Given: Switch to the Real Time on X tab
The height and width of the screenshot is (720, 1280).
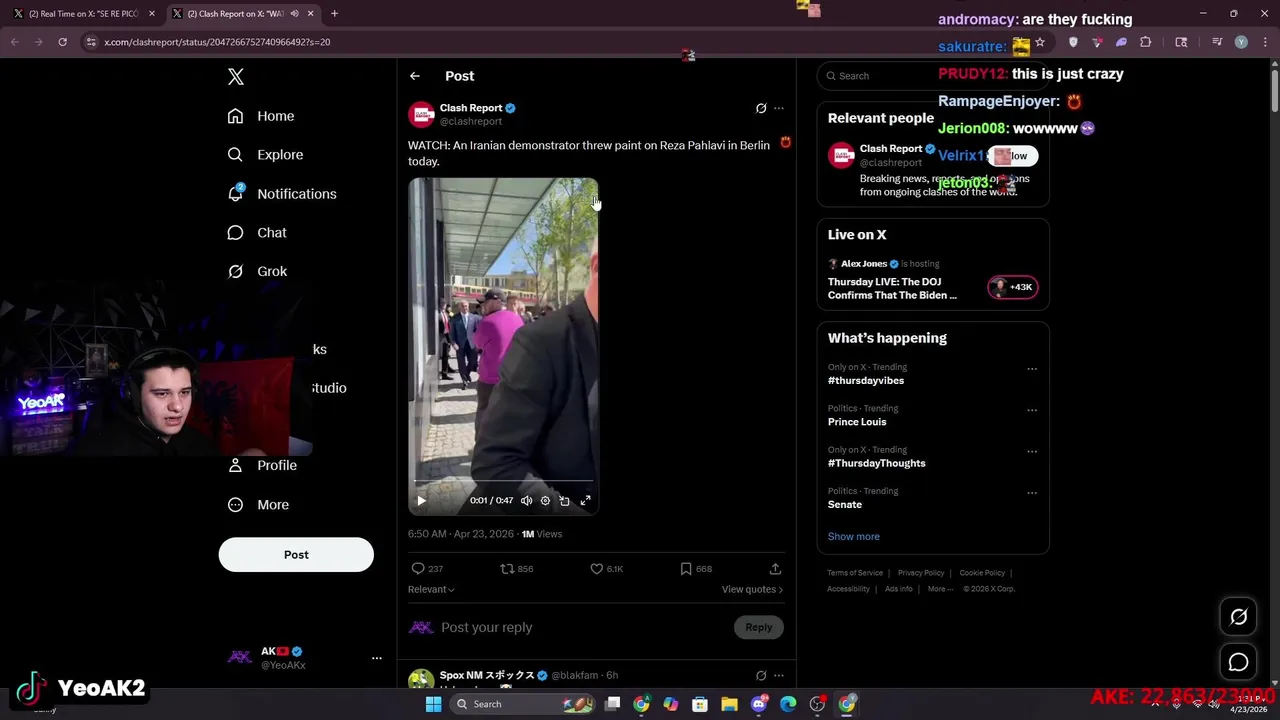Looking at the screenshot, I should pos(83,14).
